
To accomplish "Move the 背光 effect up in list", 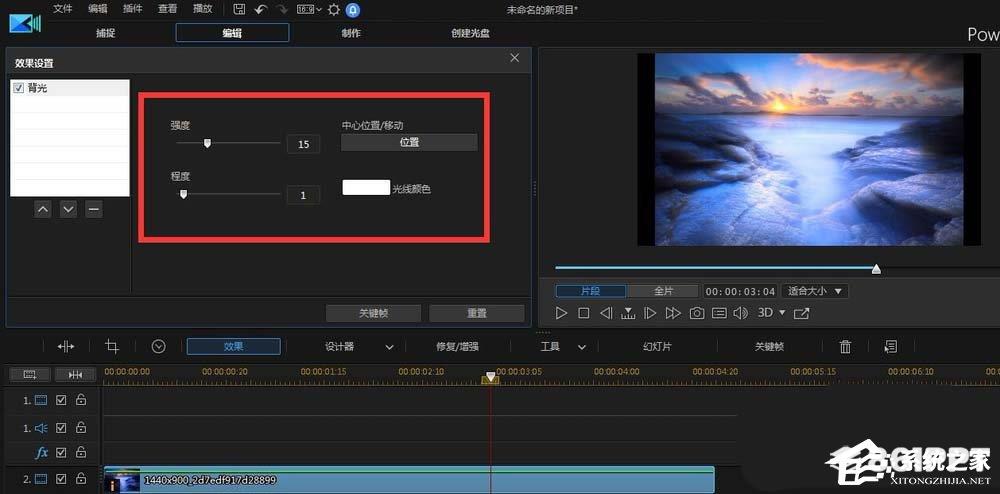I will tap(43, 209).
